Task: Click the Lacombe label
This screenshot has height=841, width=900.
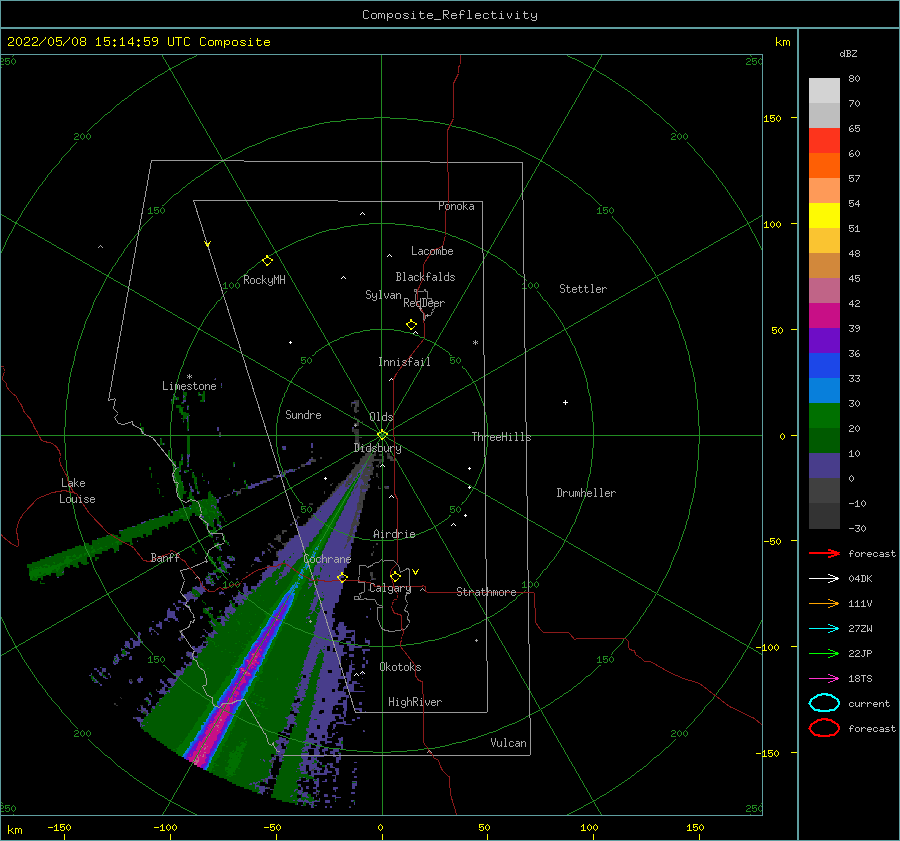Action: coord(432,251)
